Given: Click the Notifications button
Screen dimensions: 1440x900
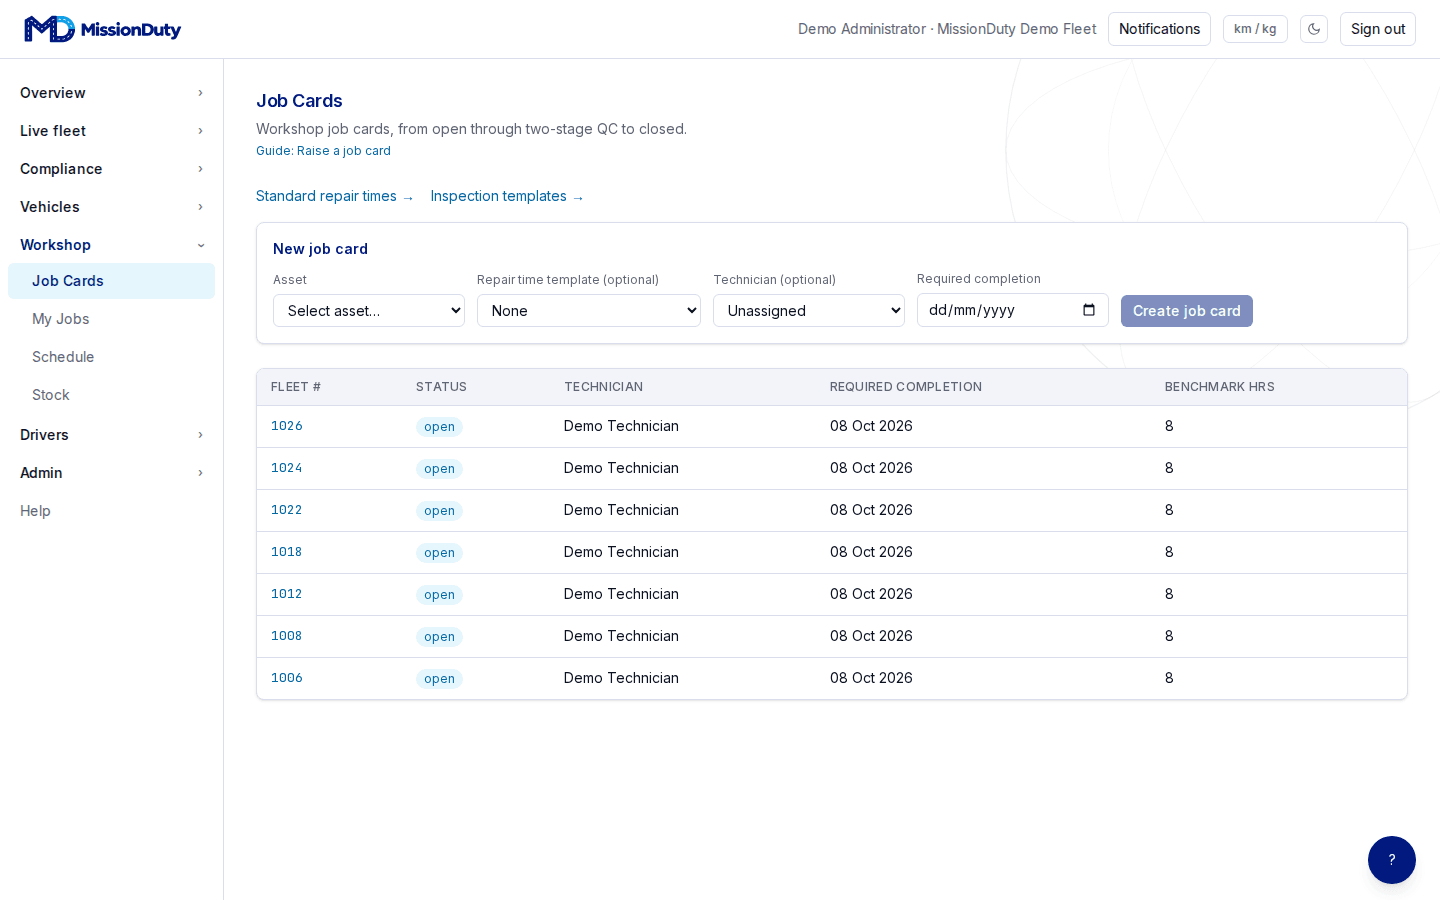Looking at the screenshot, I should (x=1159, y=29).
